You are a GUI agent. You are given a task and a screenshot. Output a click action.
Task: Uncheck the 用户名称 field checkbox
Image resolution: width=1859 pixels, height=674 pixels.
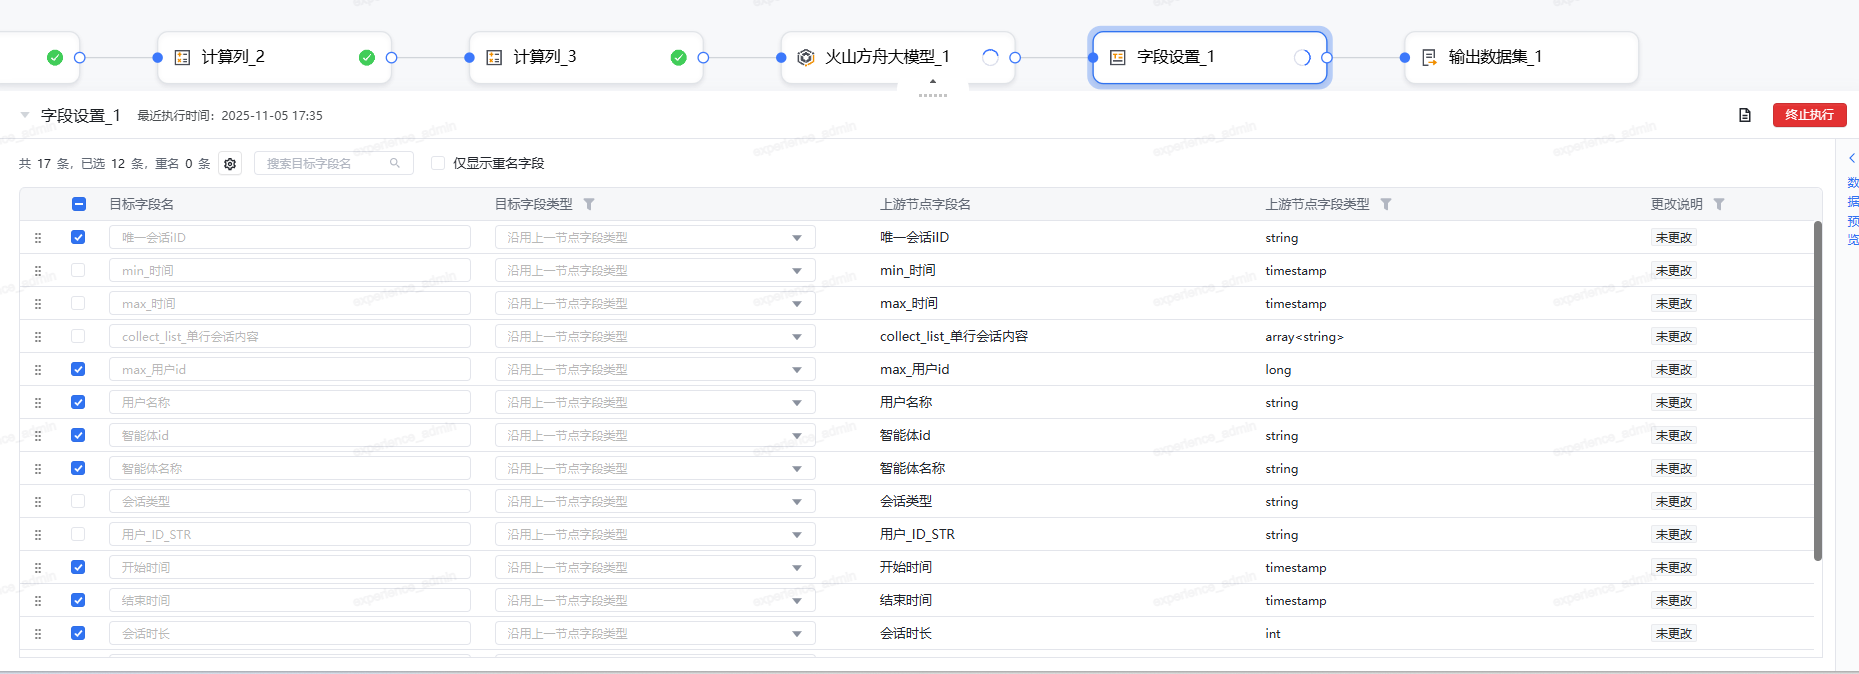click(78, 402)
